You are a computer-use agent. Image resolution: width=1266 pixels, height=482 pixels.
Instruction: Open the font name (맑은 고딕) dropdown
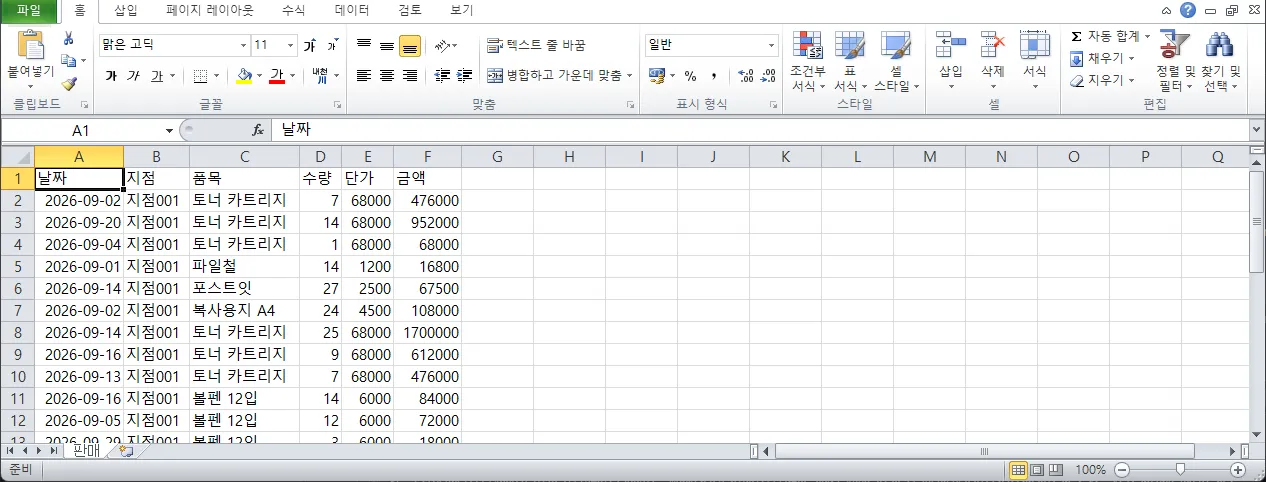pos(243,45)
